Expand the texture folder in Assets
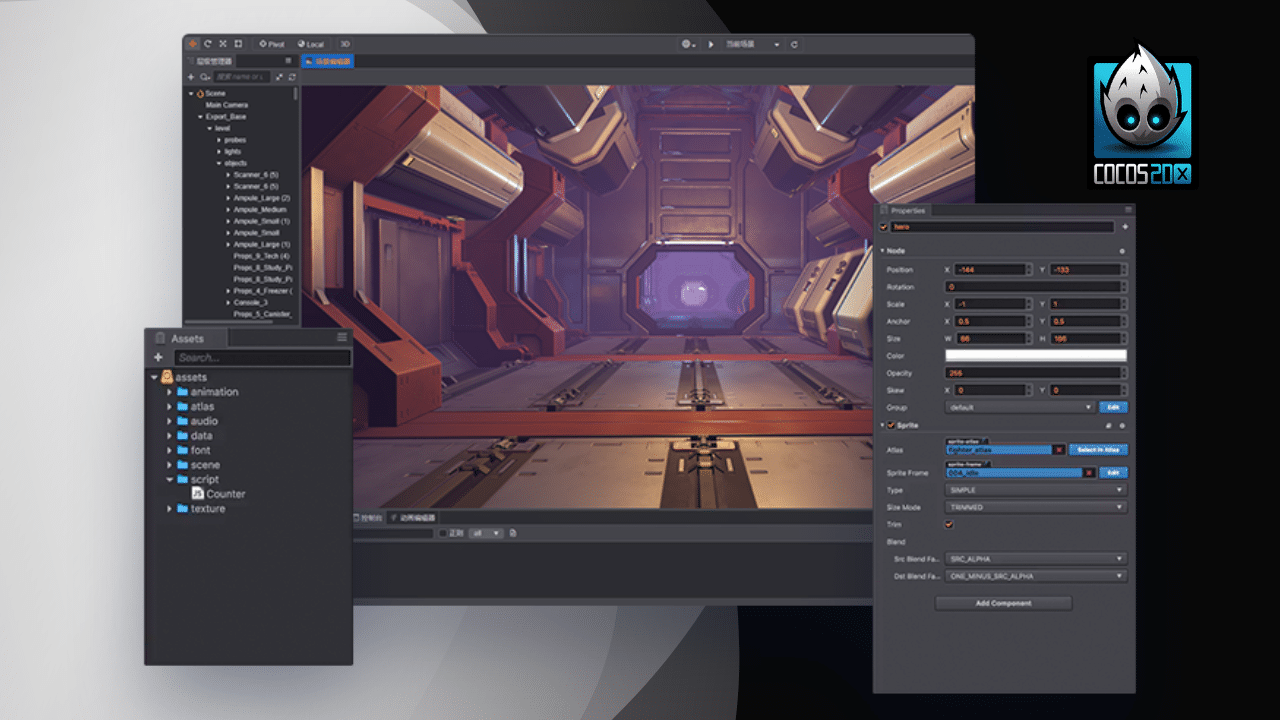This screenshot has height=720, width=1280. [x=170, y=508]
